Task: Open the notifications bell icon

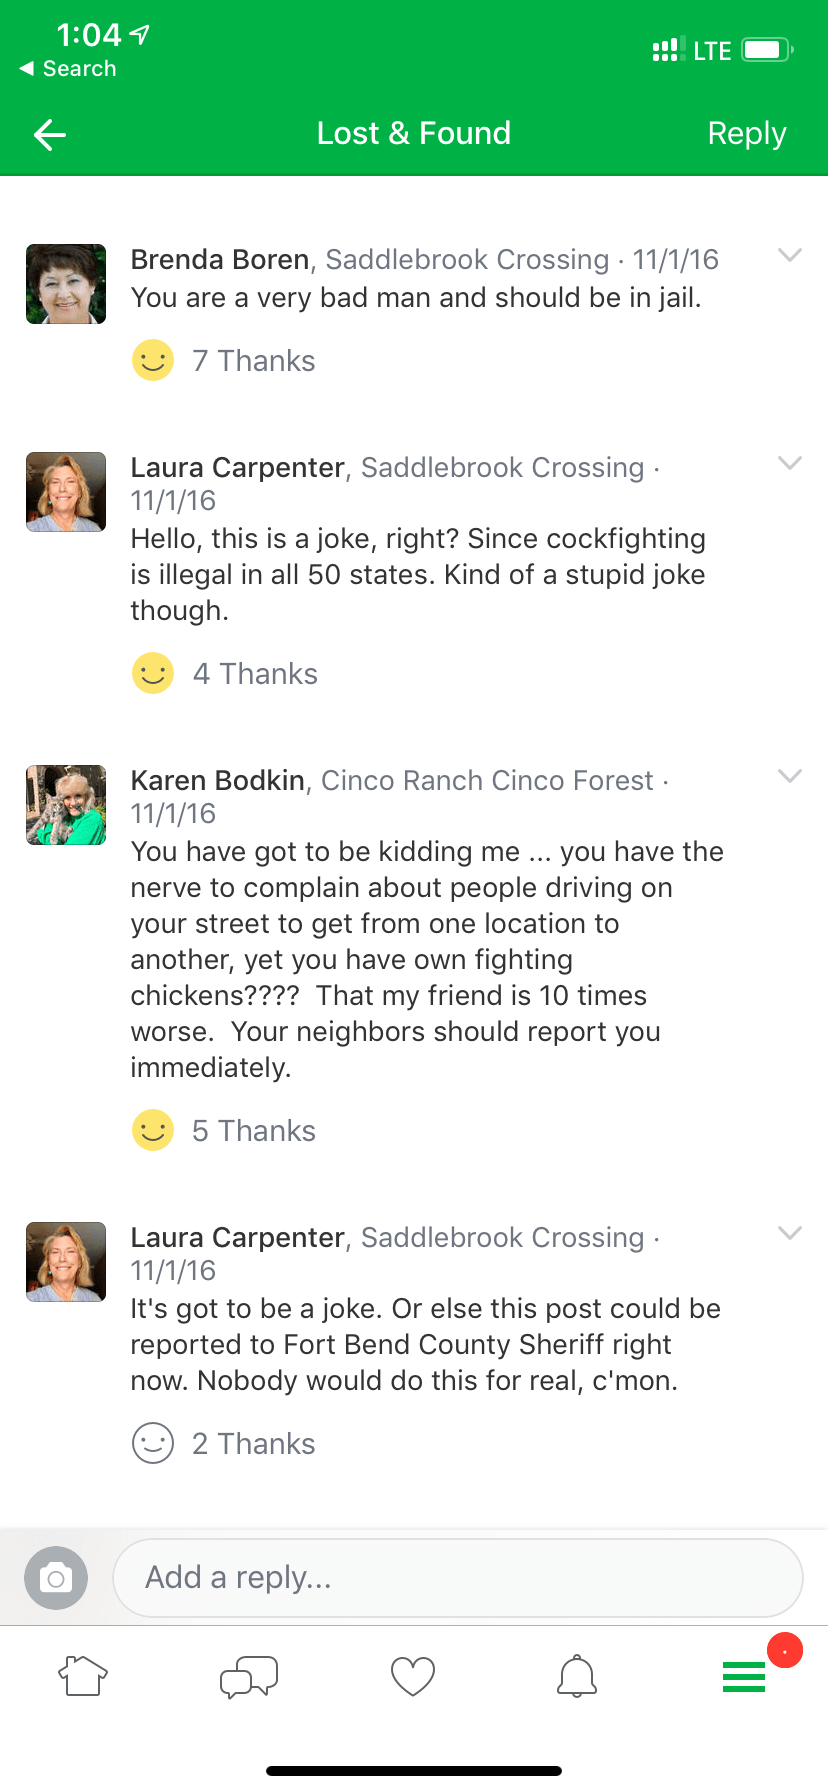Action: [x=577, y=1676]
